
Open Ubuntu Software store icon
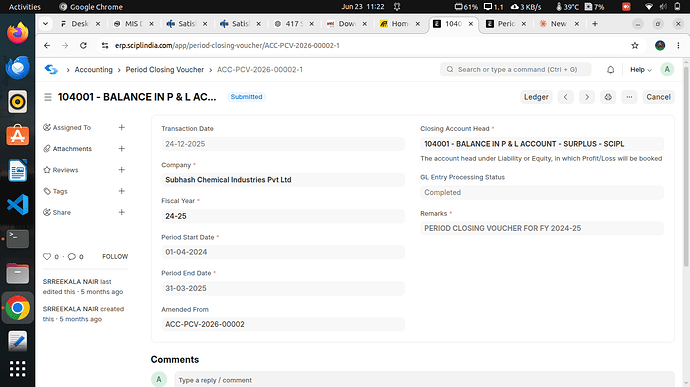(18, 136)
